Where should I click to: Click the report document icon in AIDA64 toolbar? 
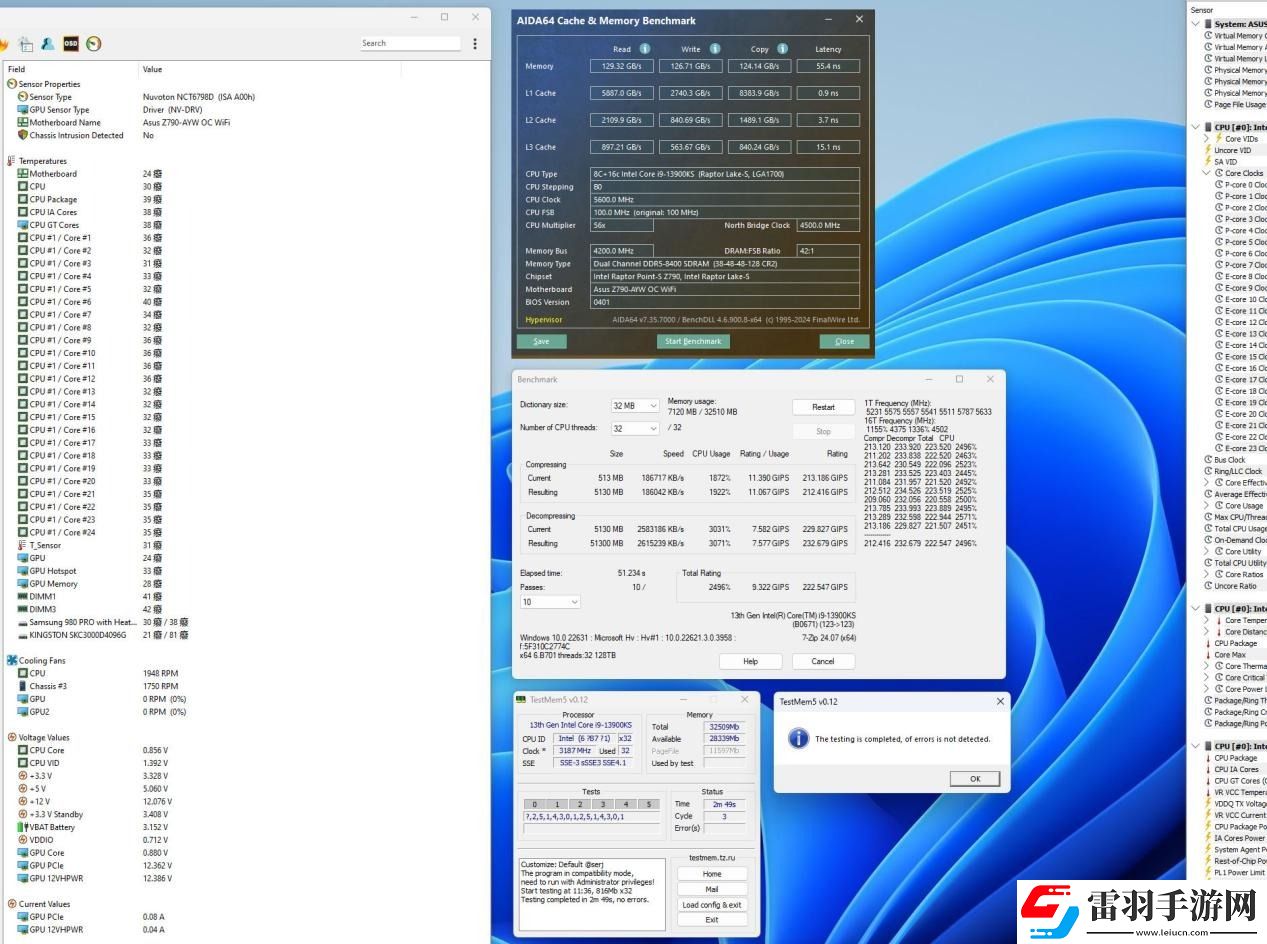tap(25, 43)
